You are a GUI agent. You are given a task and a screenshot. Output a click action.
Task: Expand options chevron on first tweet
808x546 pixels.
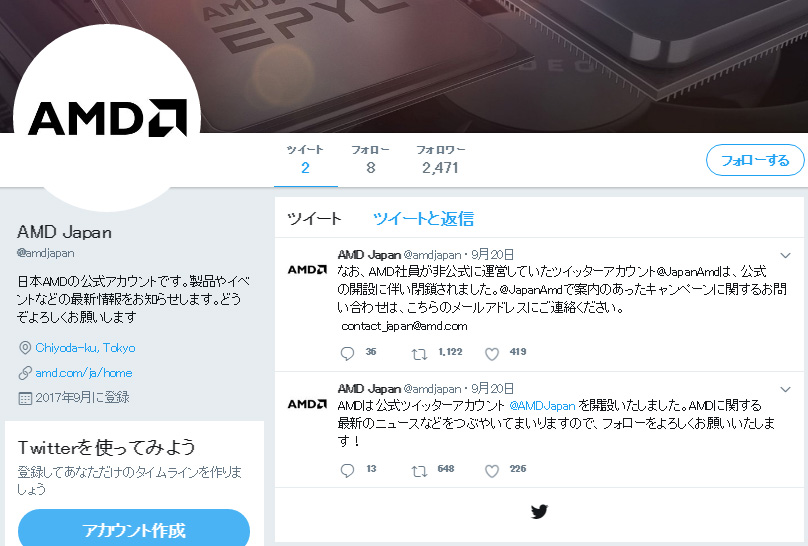785,255
